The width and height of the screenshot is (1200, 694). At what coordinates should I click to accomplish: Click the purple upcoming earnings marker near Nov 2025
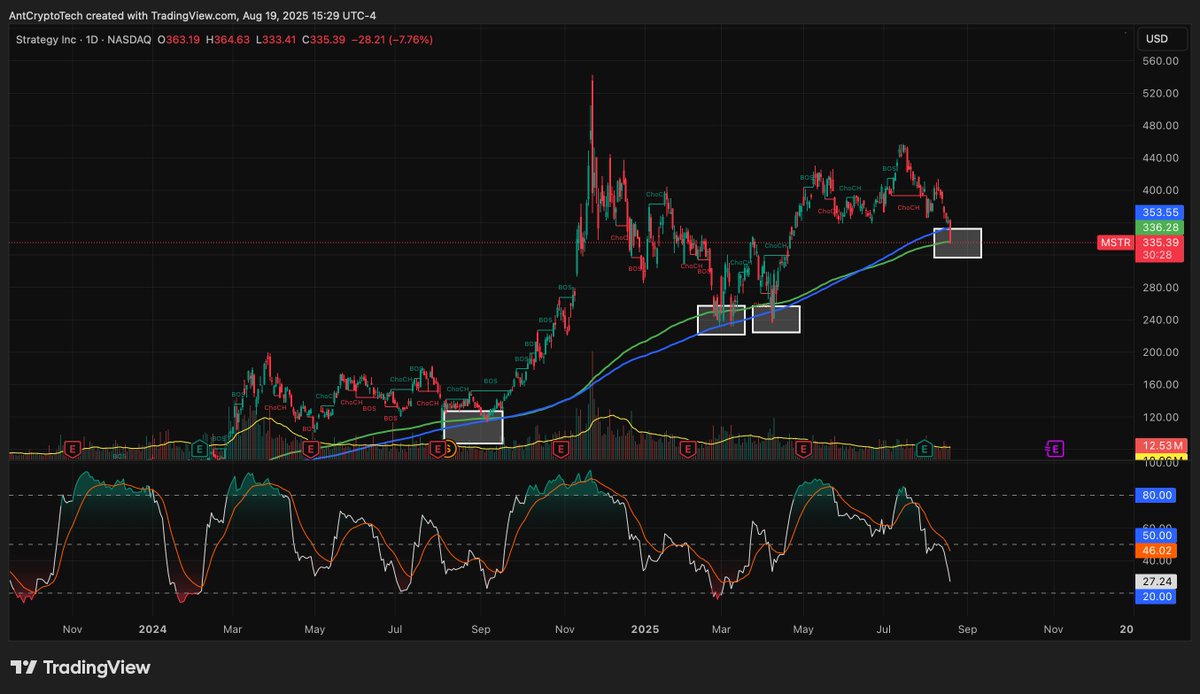coord(1055,449)
